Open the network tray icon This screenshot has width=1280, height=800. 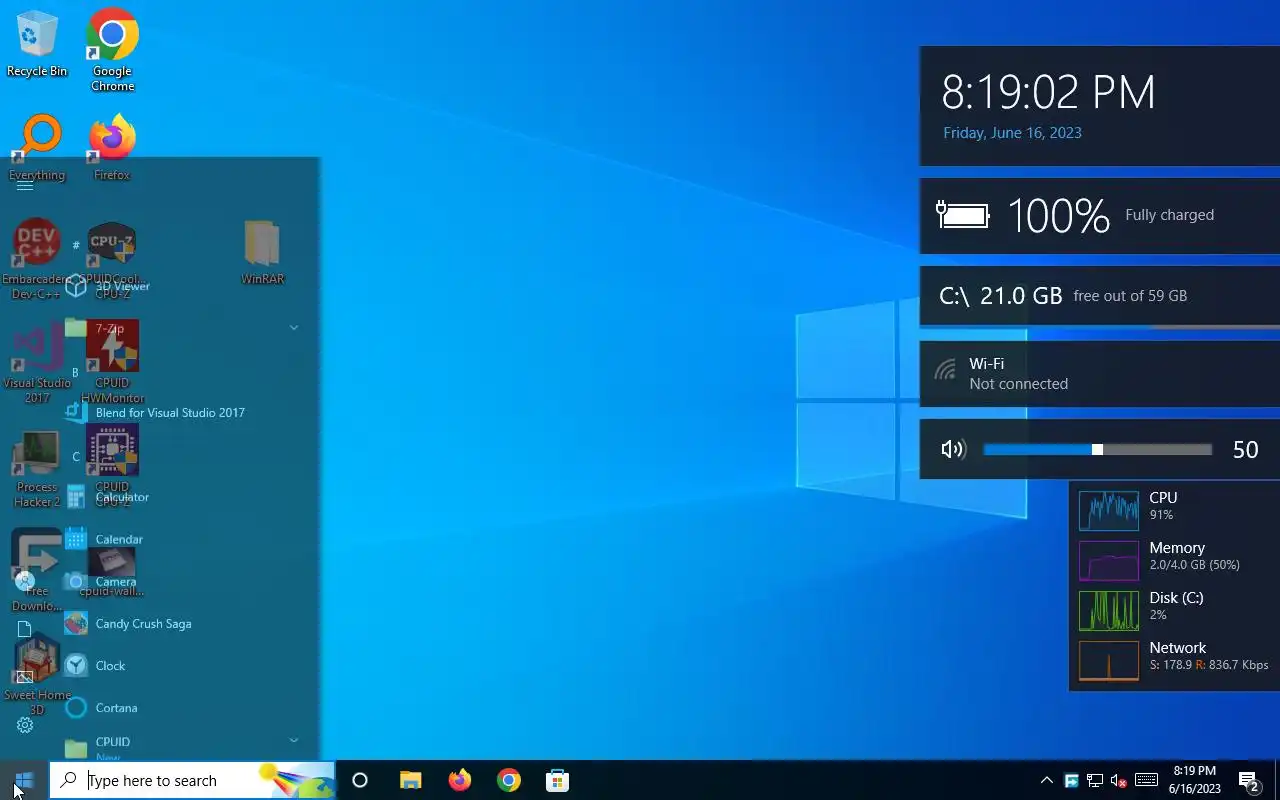pos(1095,780)
